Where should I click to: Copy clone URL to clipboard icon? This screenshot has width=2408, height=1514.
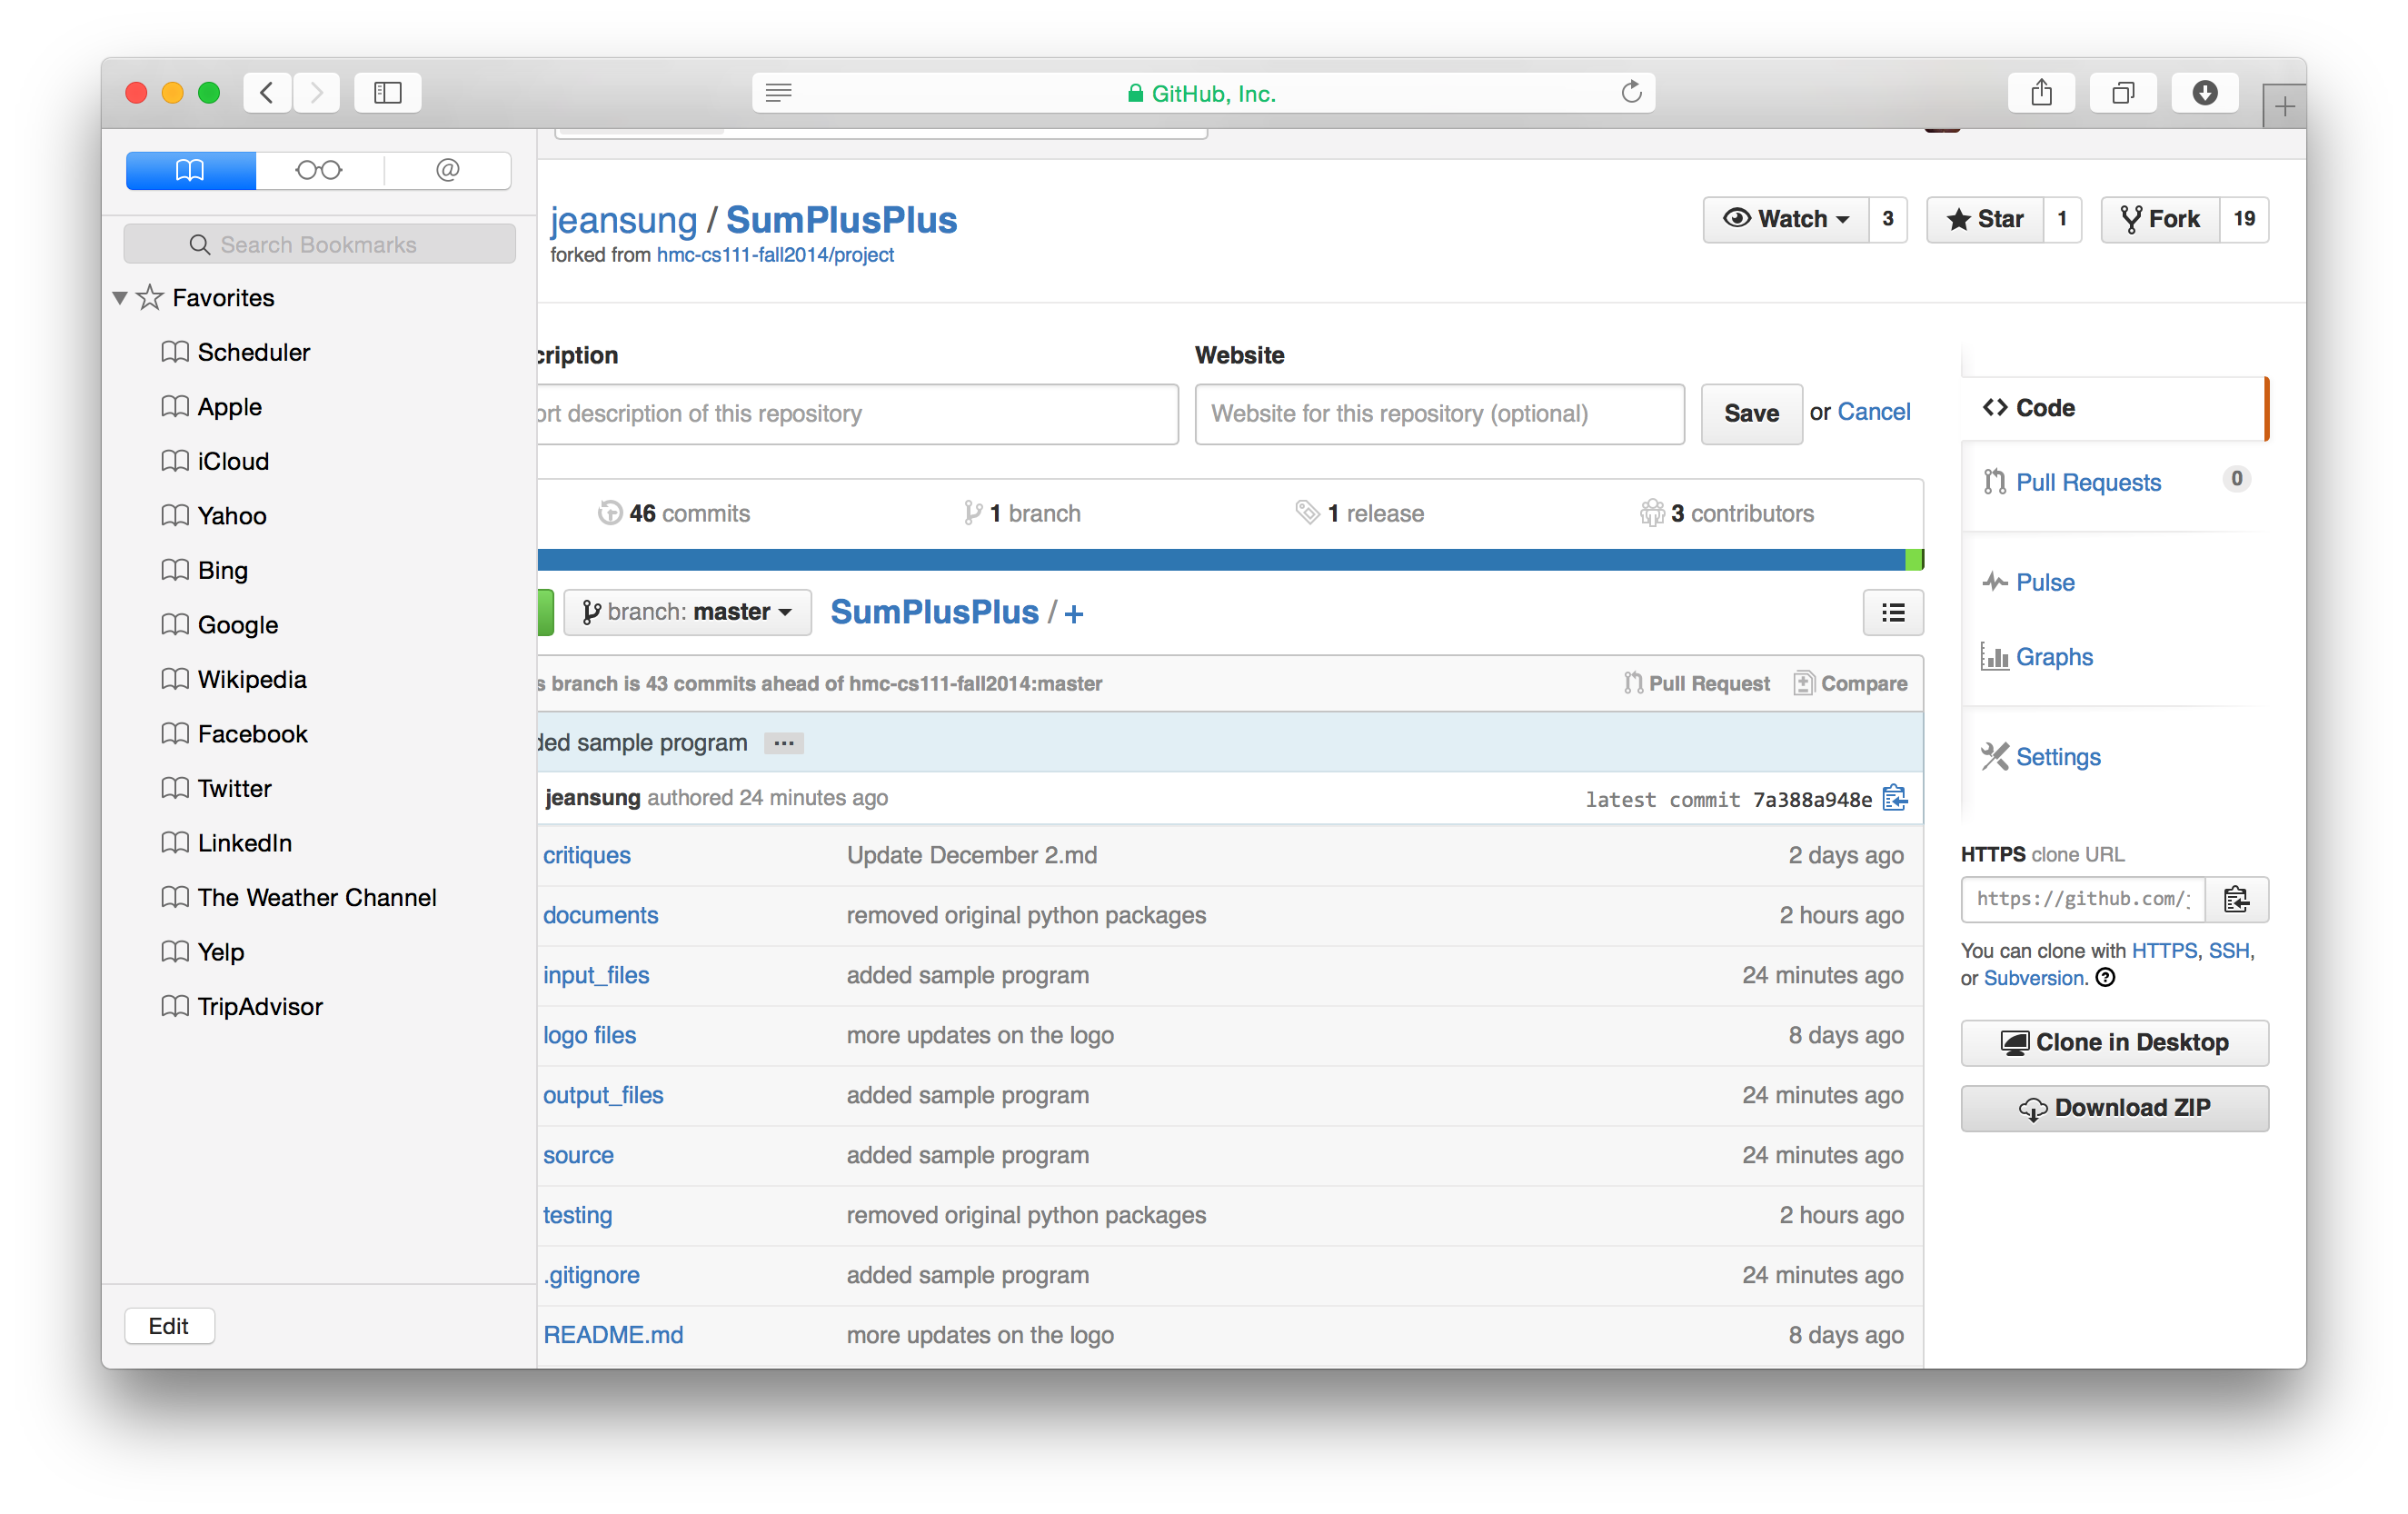point(2237,899)
